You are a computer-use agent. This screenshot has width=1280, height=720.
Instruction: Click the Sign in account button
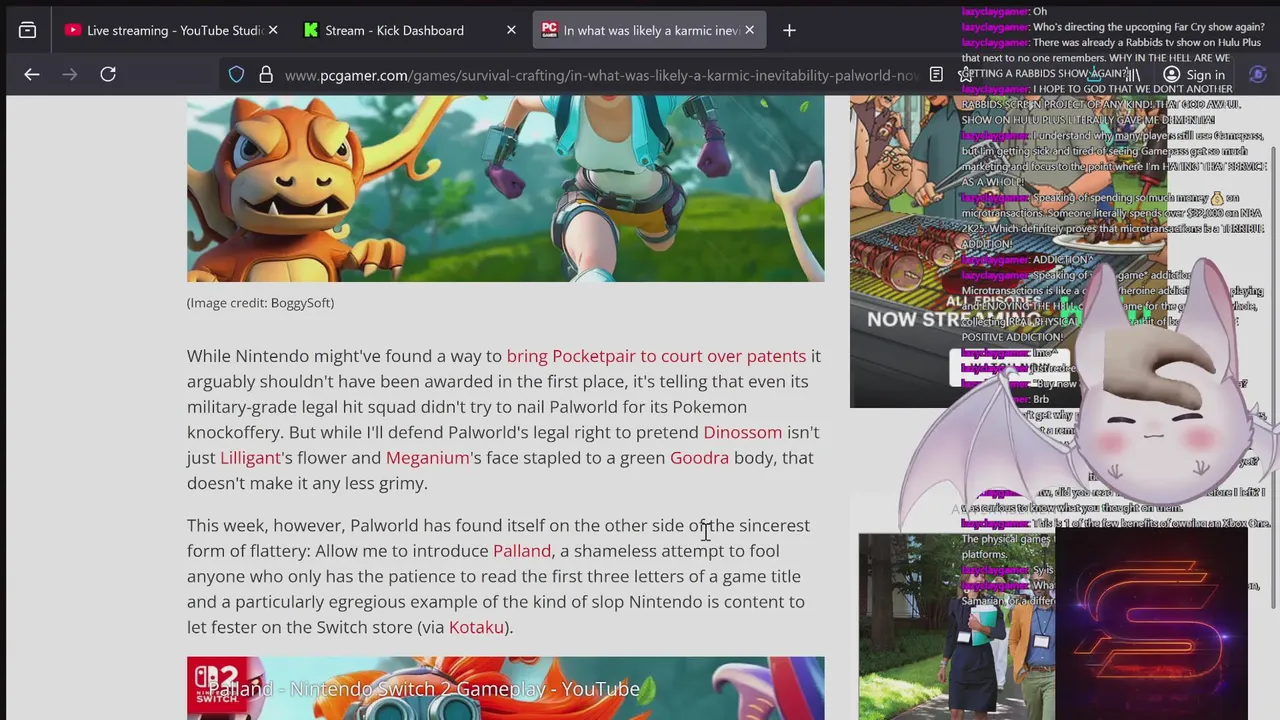coord(1194,75)
